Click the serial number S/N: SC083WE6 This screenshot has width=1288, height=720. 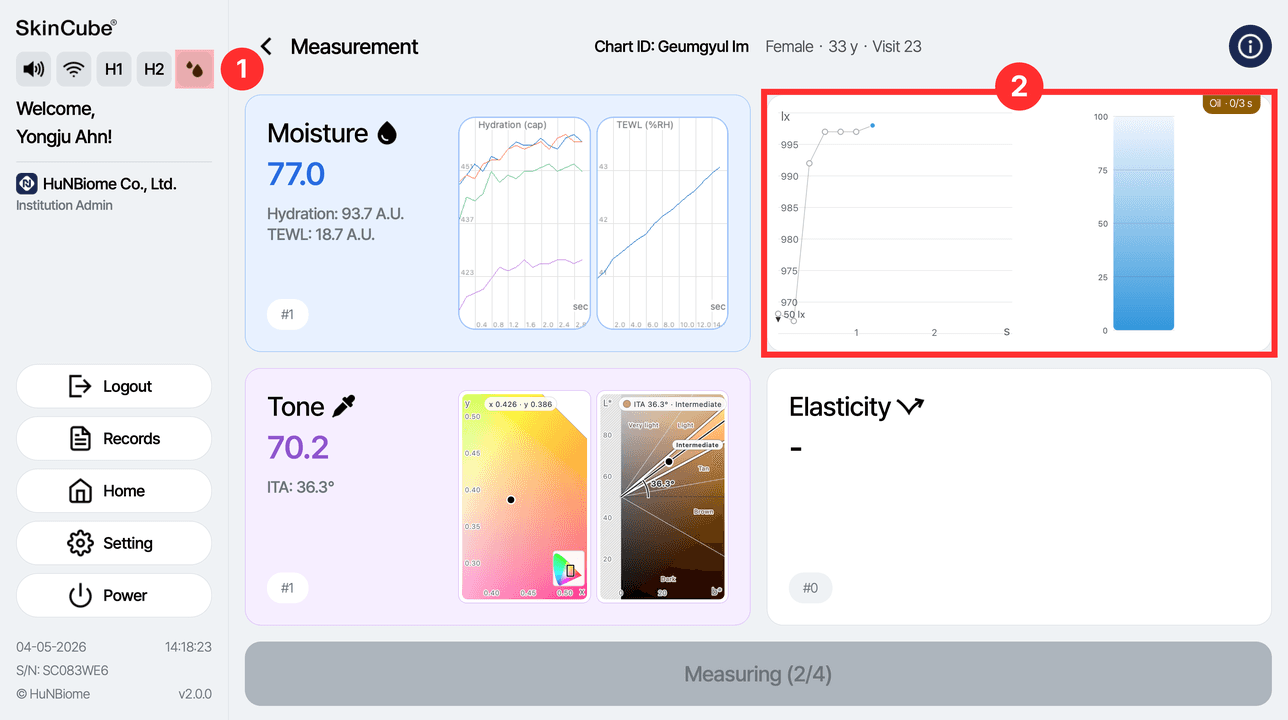point(62,670)
